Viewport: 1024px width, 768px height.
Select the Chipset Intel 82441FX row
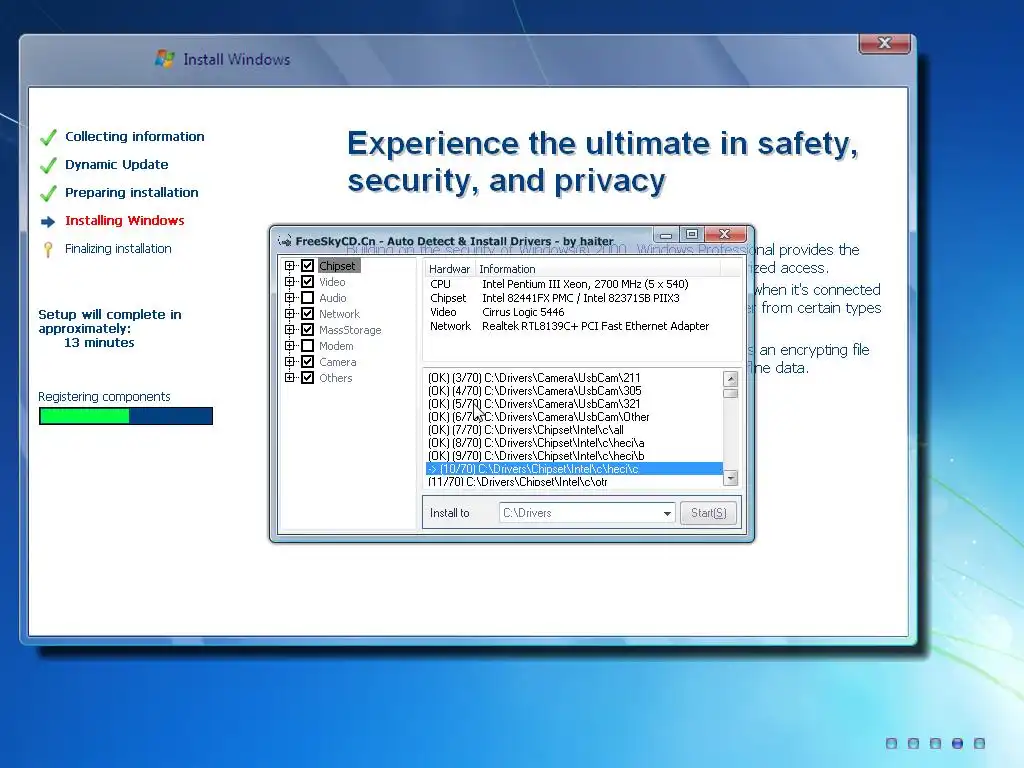pyautogui.click(x=583, y=298)
